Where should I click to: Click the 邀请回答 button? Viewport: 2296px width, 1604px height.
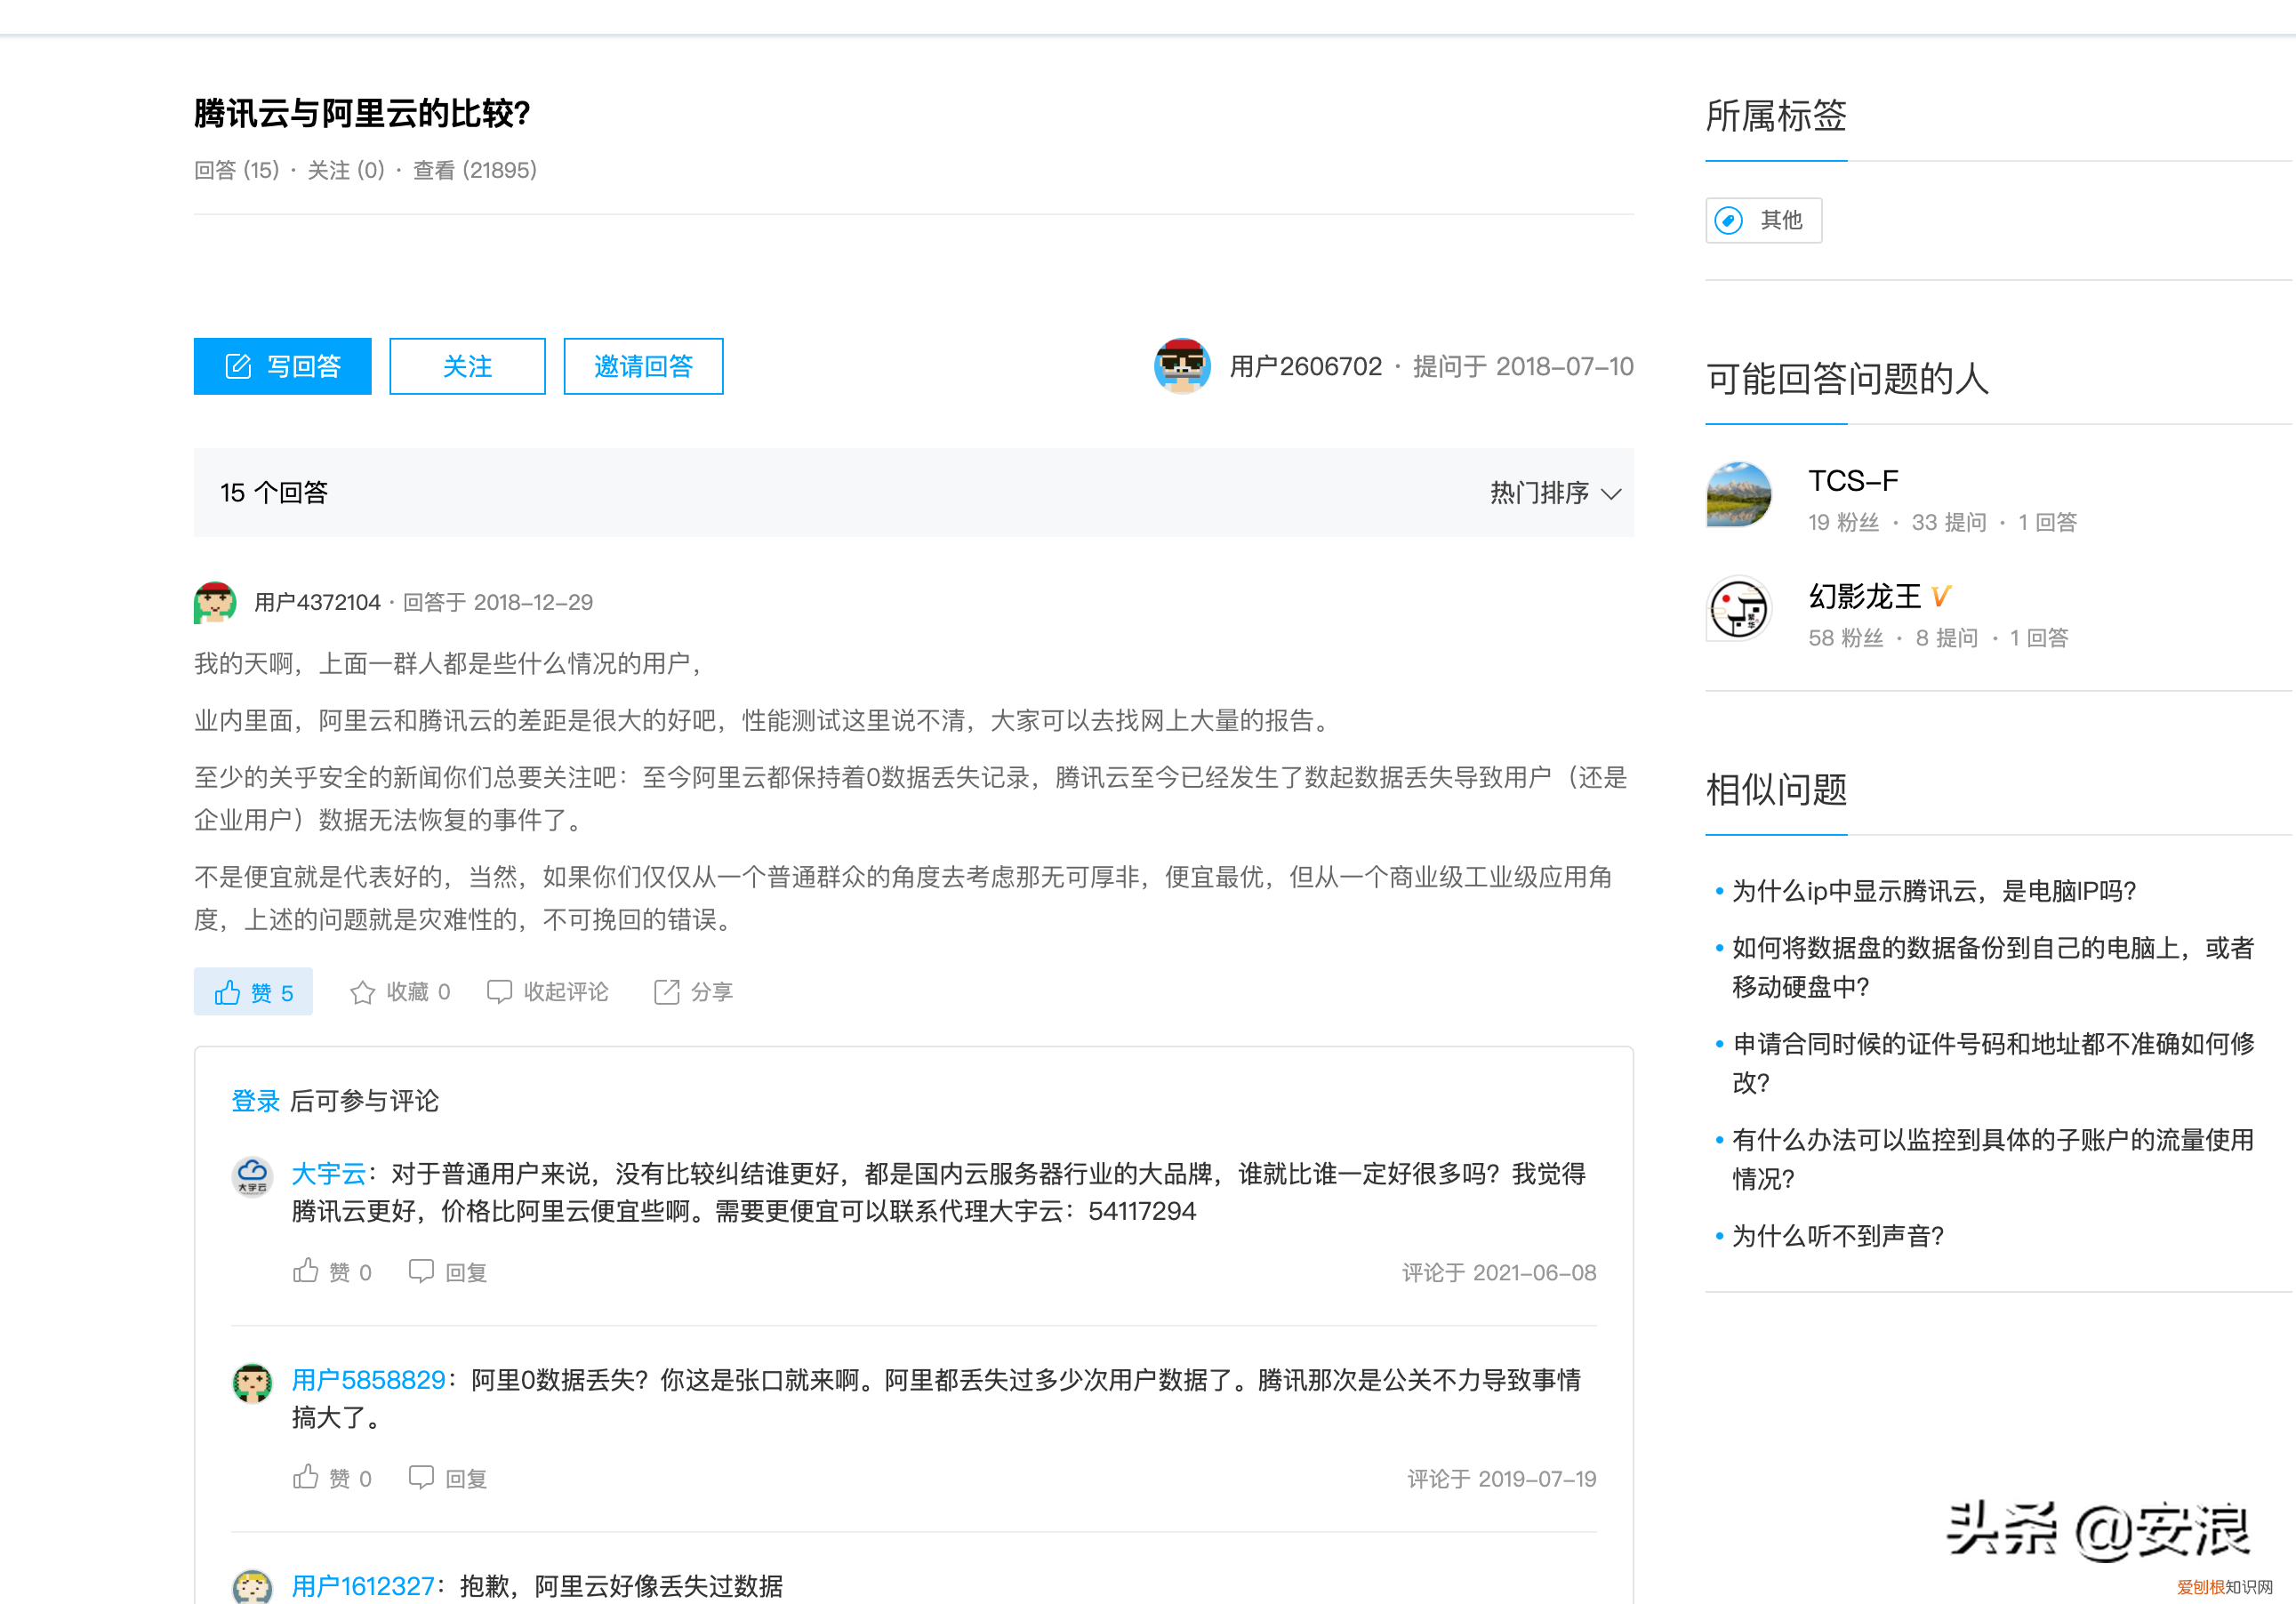[x=643, y=366]
